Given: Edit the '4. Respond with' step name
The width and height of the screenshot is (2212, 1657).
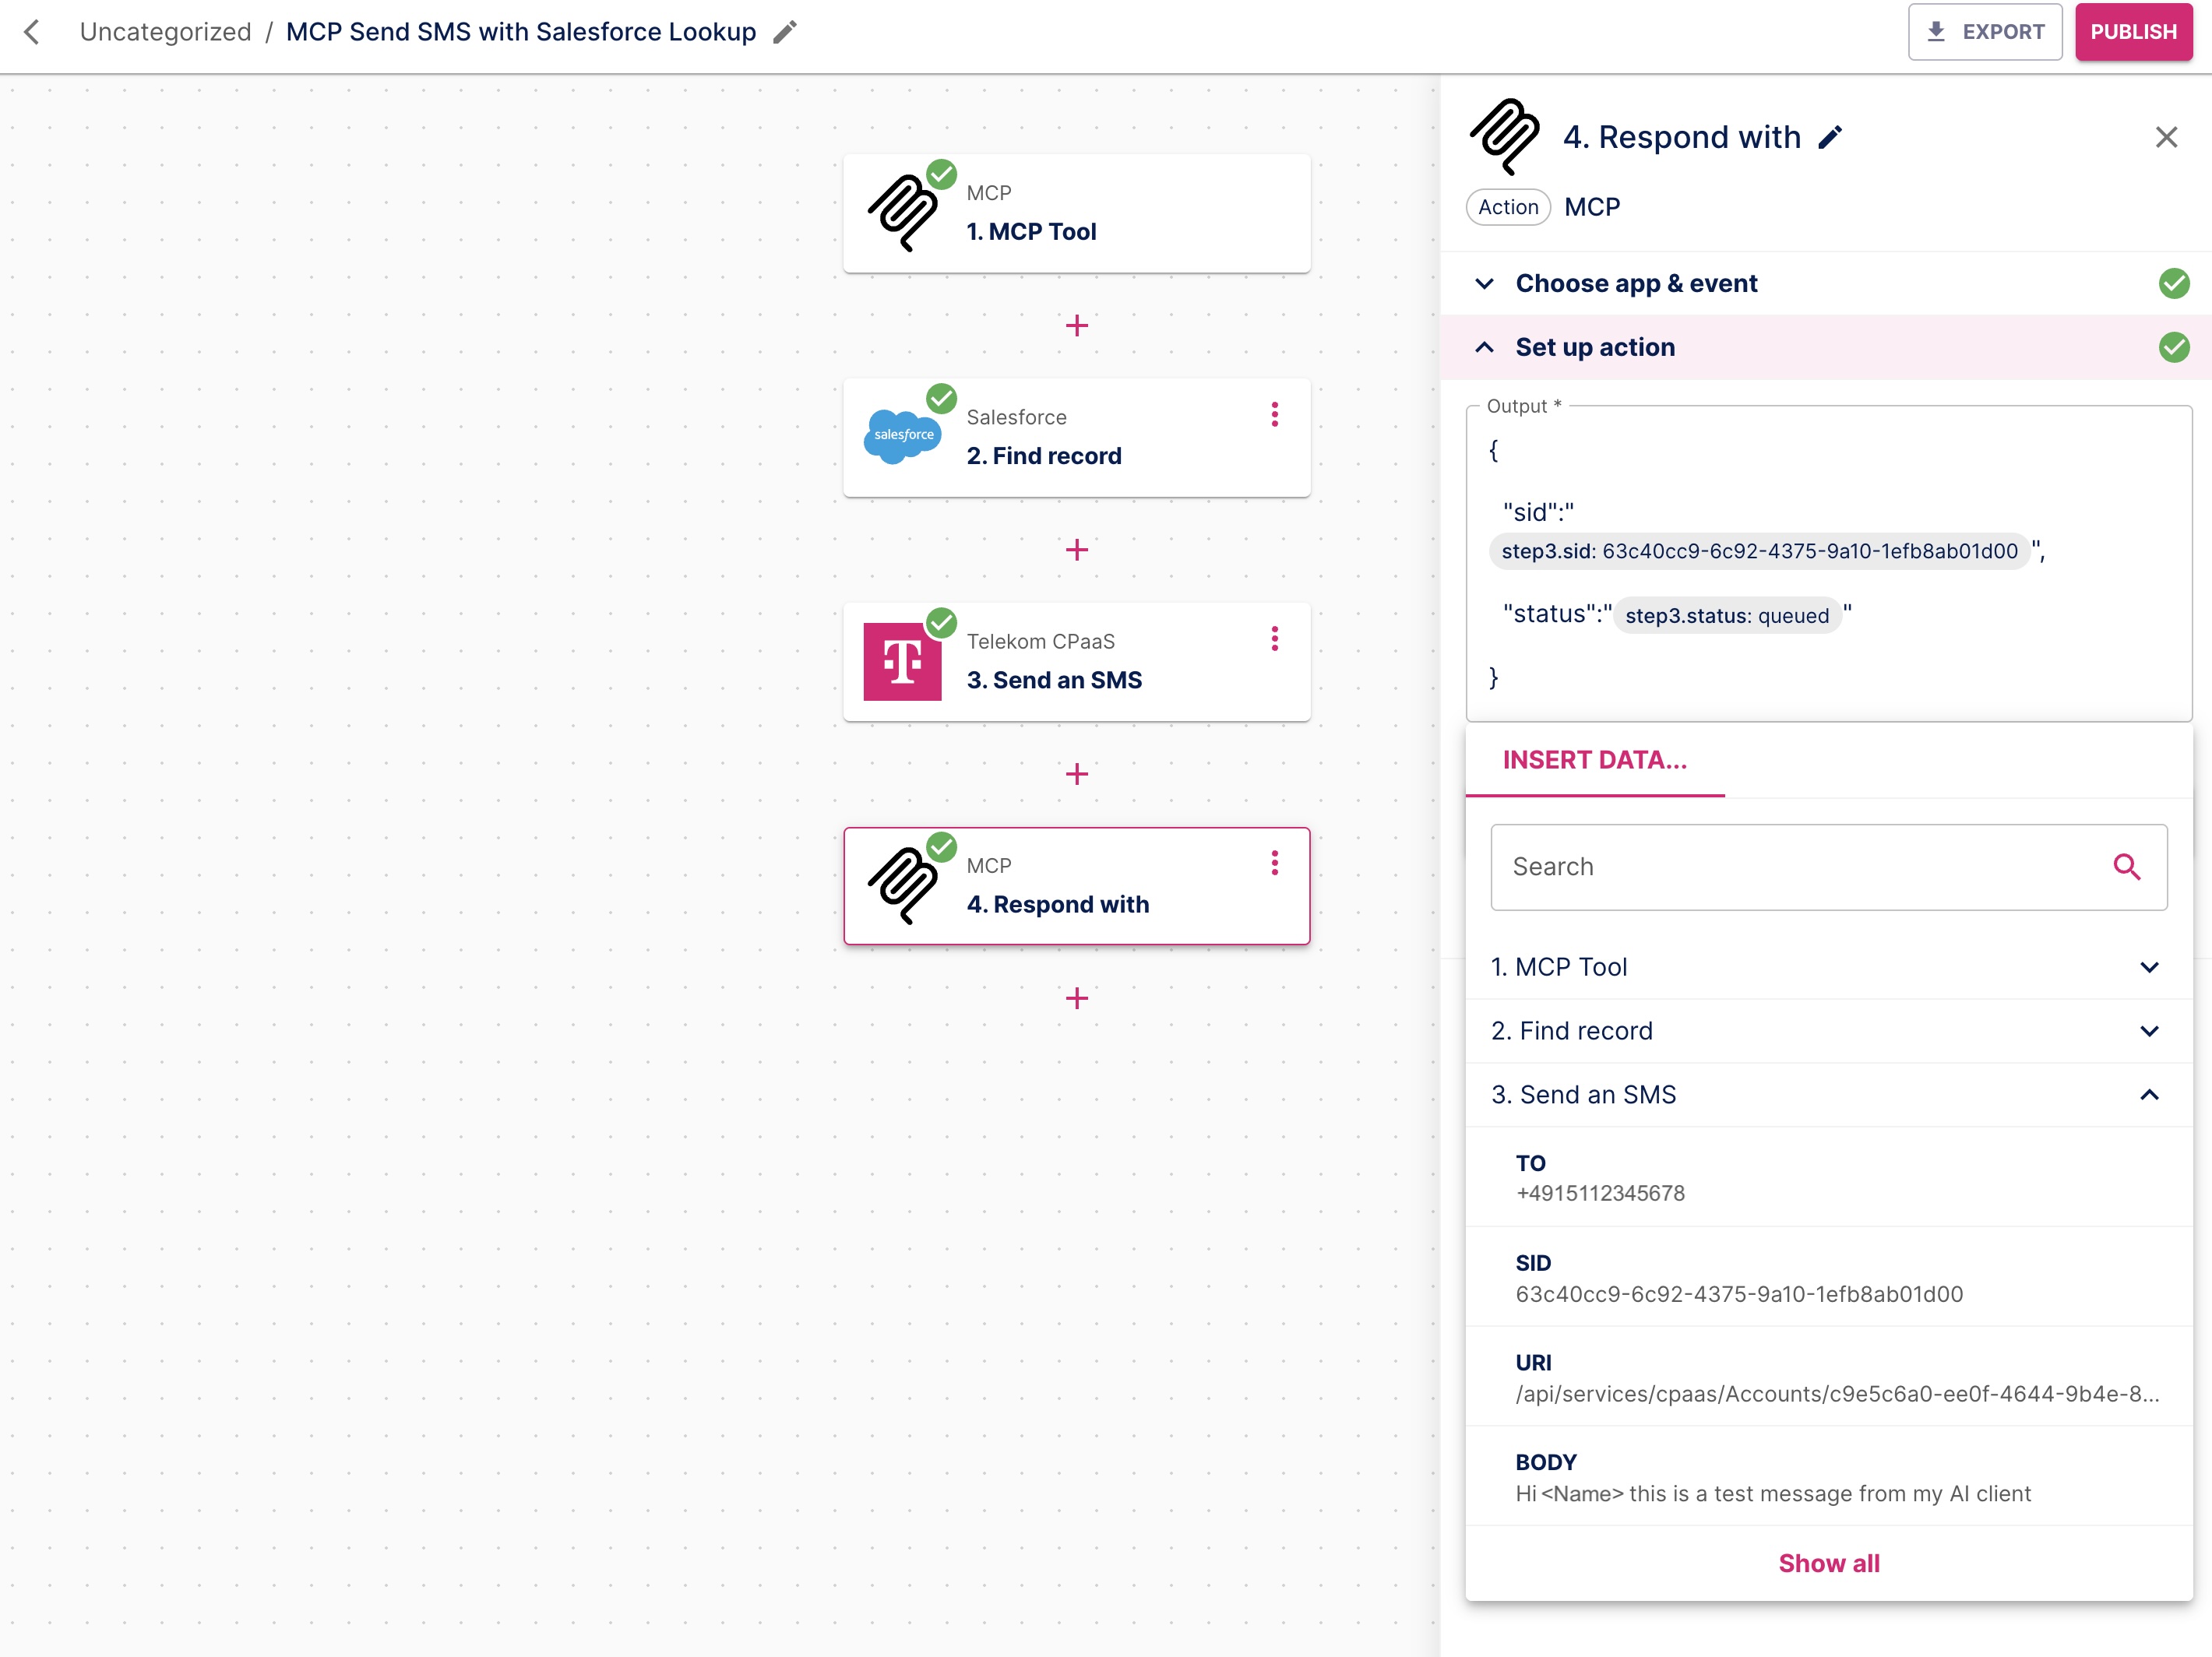Looking at the screenshot, I should [1829, 137].
